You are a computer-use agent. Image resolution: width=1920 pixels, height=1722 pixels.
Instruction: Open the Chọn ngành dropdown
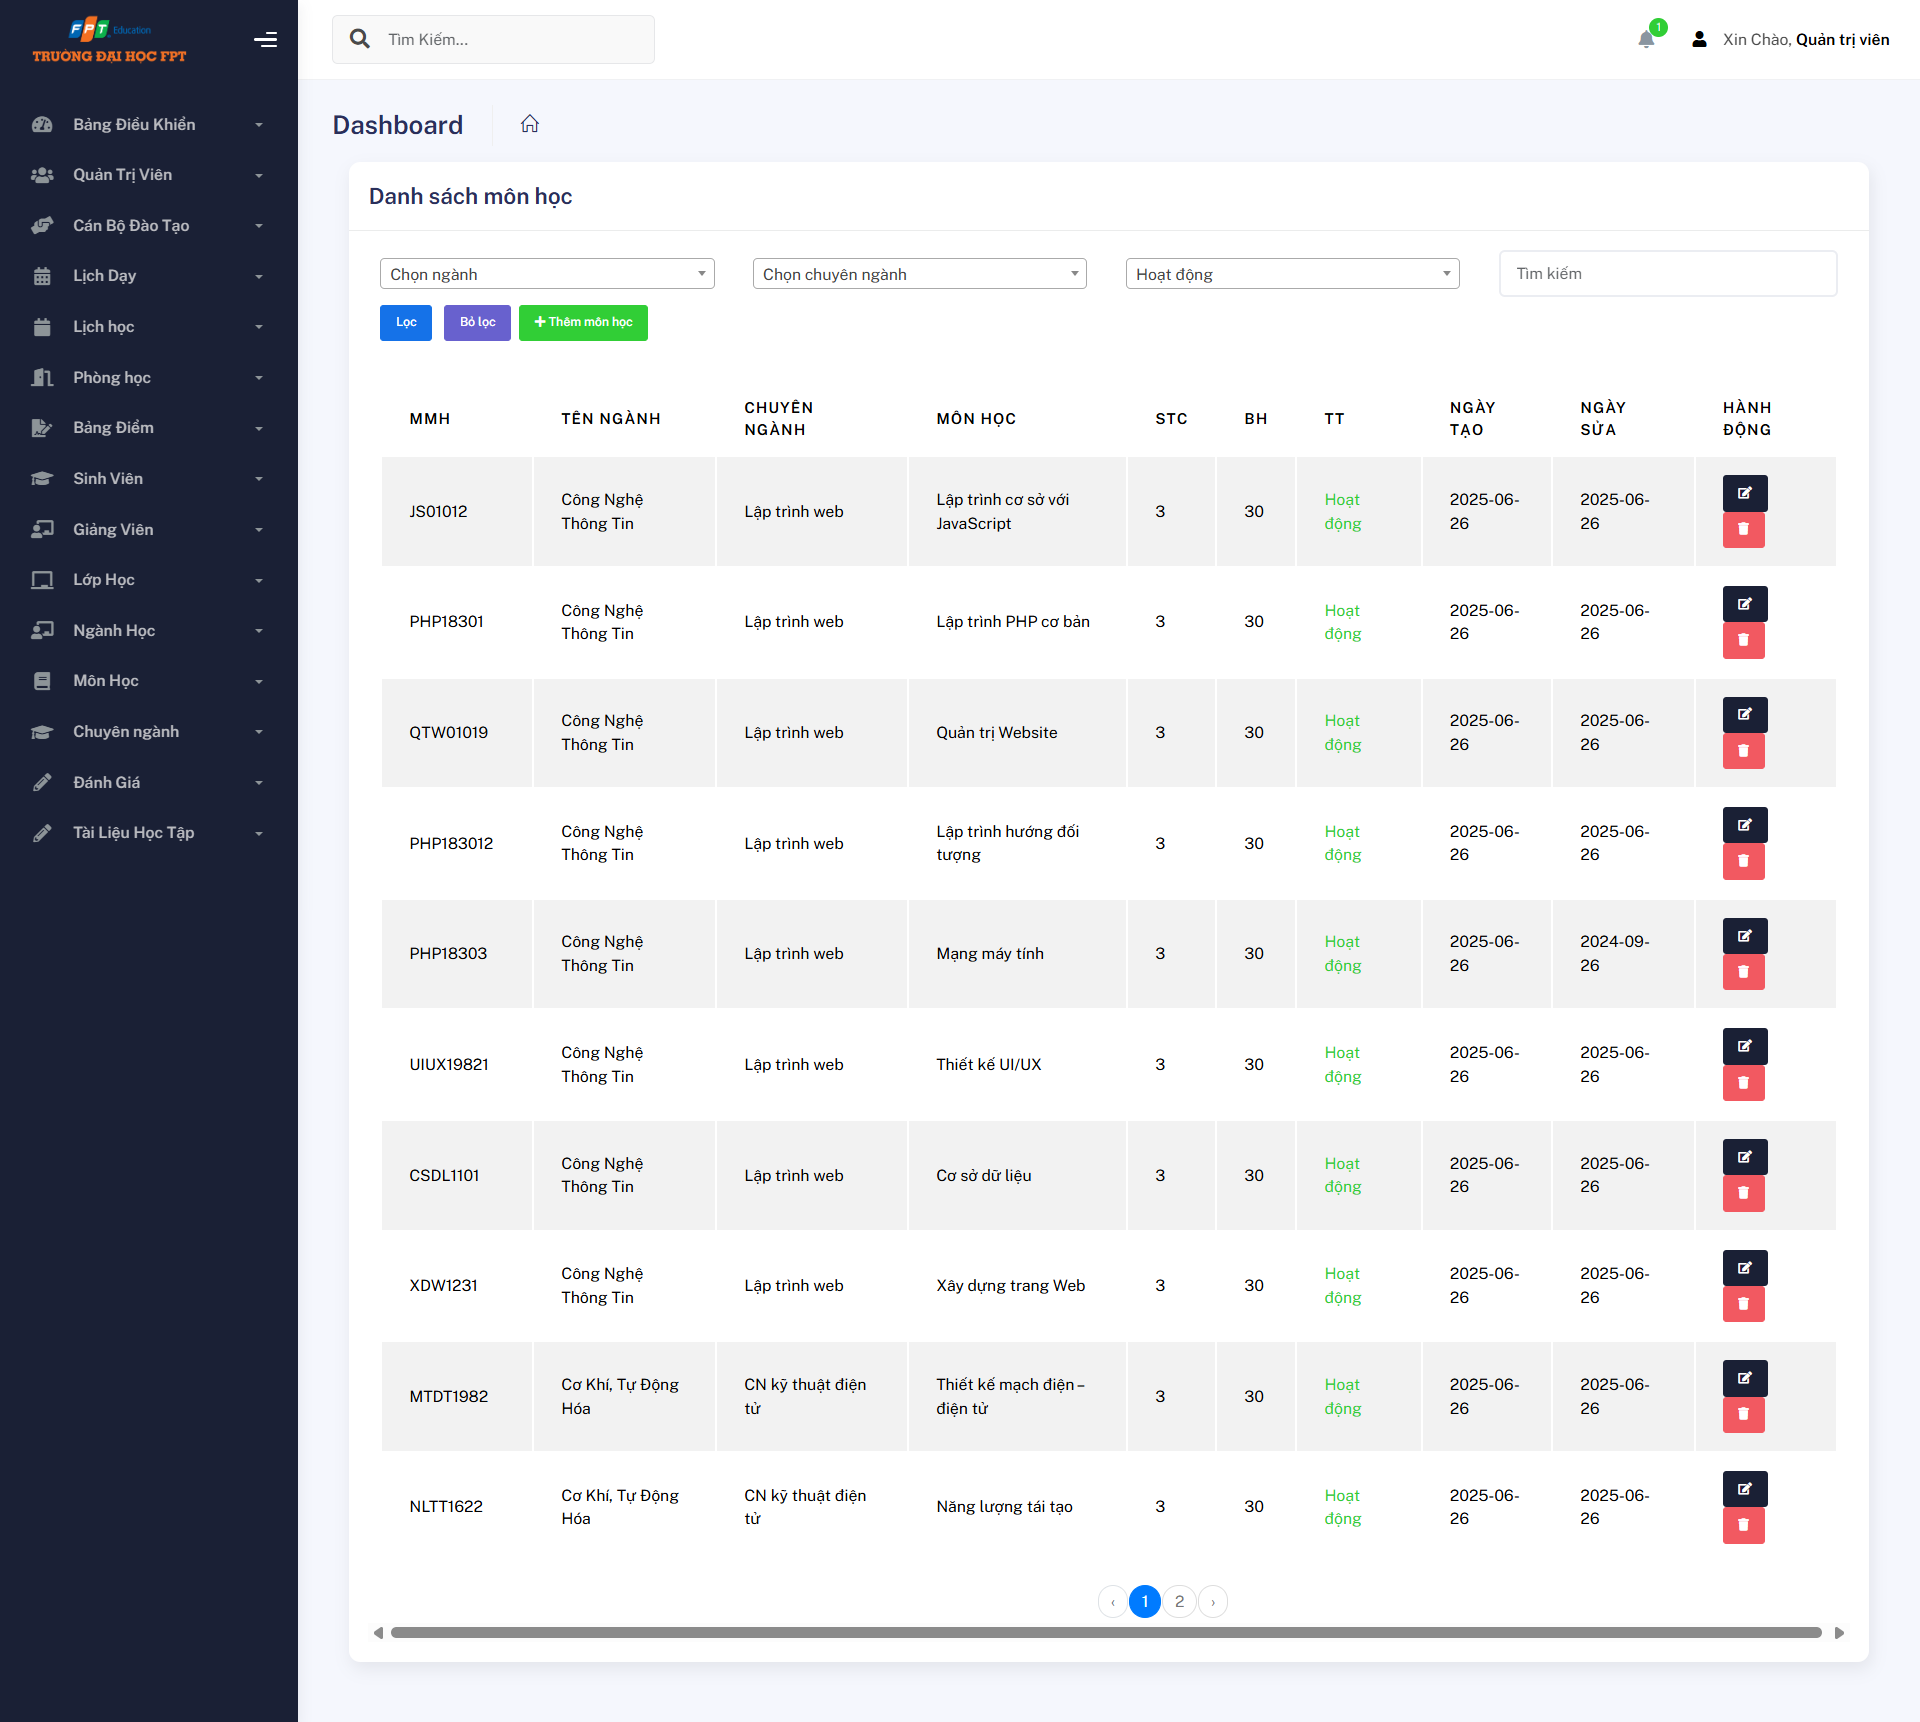click(547, 274)
